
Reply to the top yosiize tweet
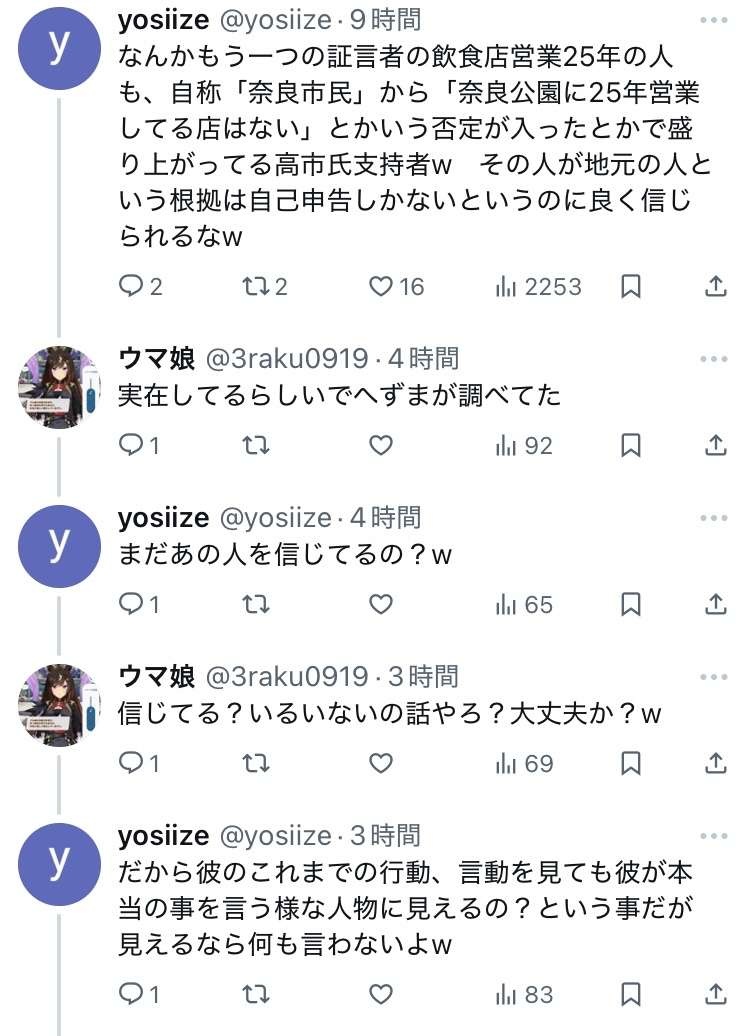coord(132,287)
